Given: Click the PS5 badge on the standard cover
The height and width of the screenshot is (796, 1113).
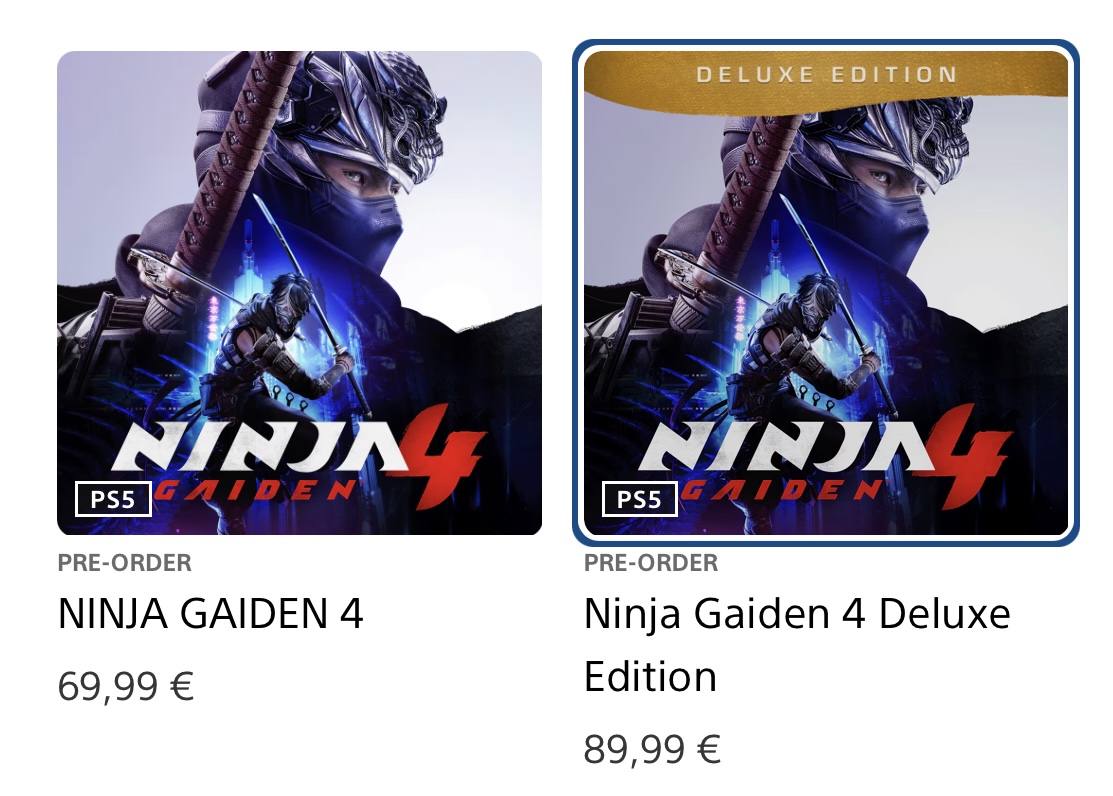Looking at the screenshot, I should (x=114, y=499).
